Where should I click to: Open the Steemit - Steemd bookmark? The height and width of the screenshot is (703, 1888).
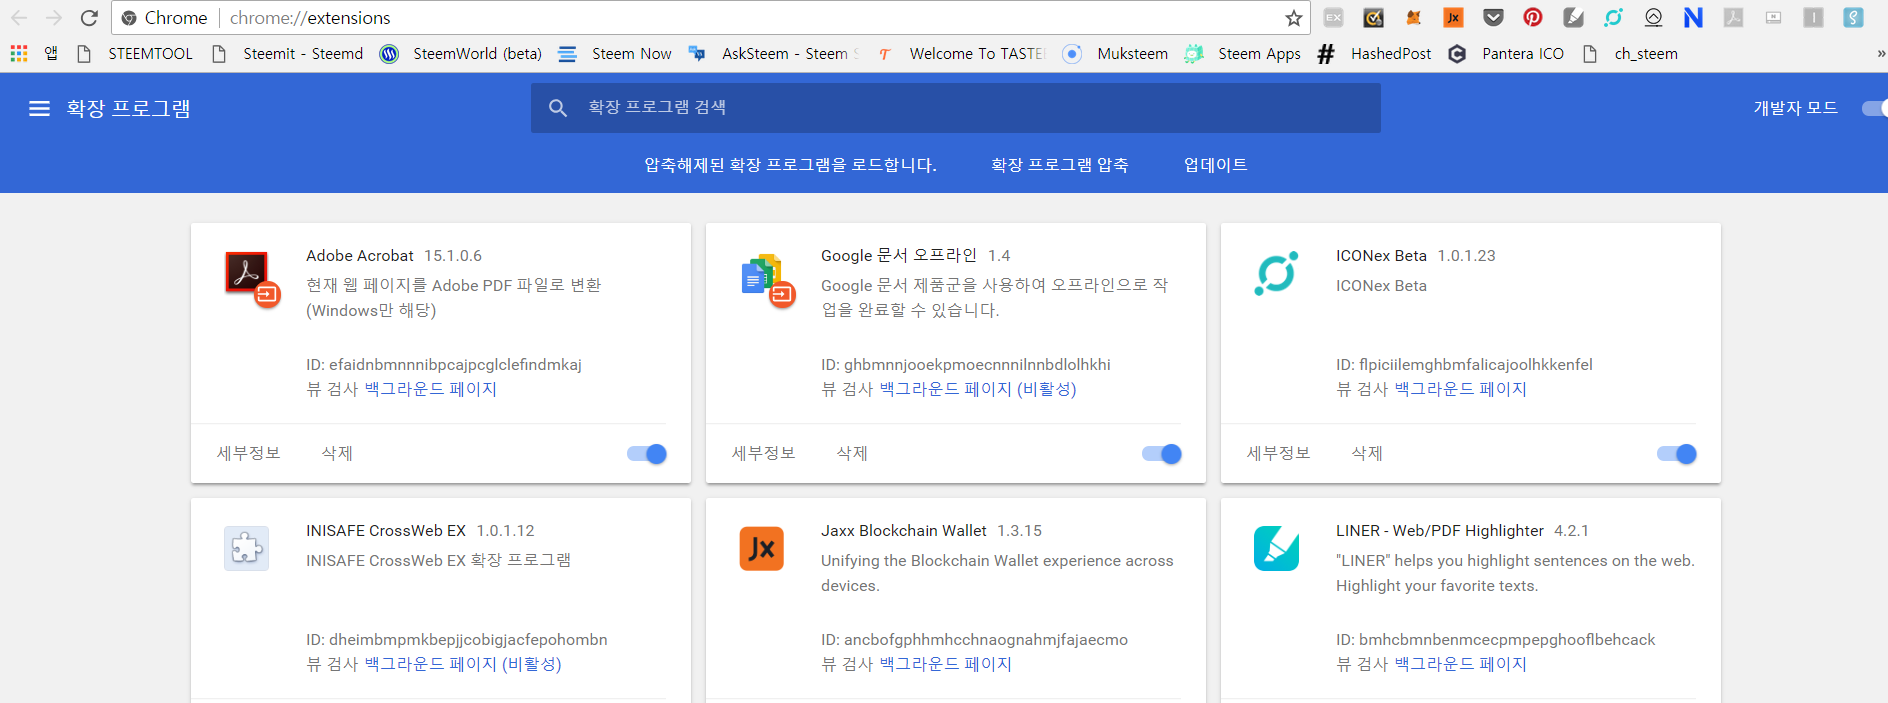tap(288, 54)
